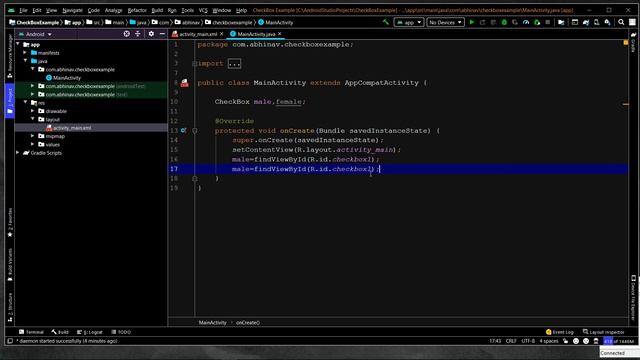Viewport: 640px width, 360px height.
Task: Open the Profiler gauge icon in toolbar
Action: pyautogui.click(x=526, y=22)
